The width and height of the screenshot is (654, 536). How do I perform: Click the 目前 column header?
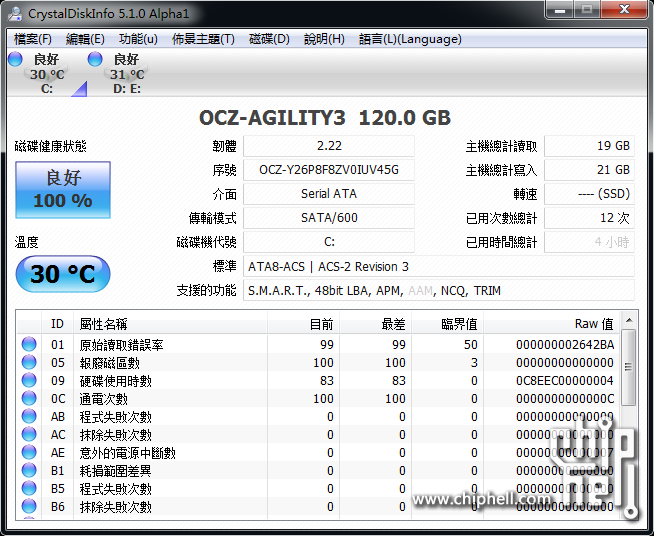coord(303,323)
